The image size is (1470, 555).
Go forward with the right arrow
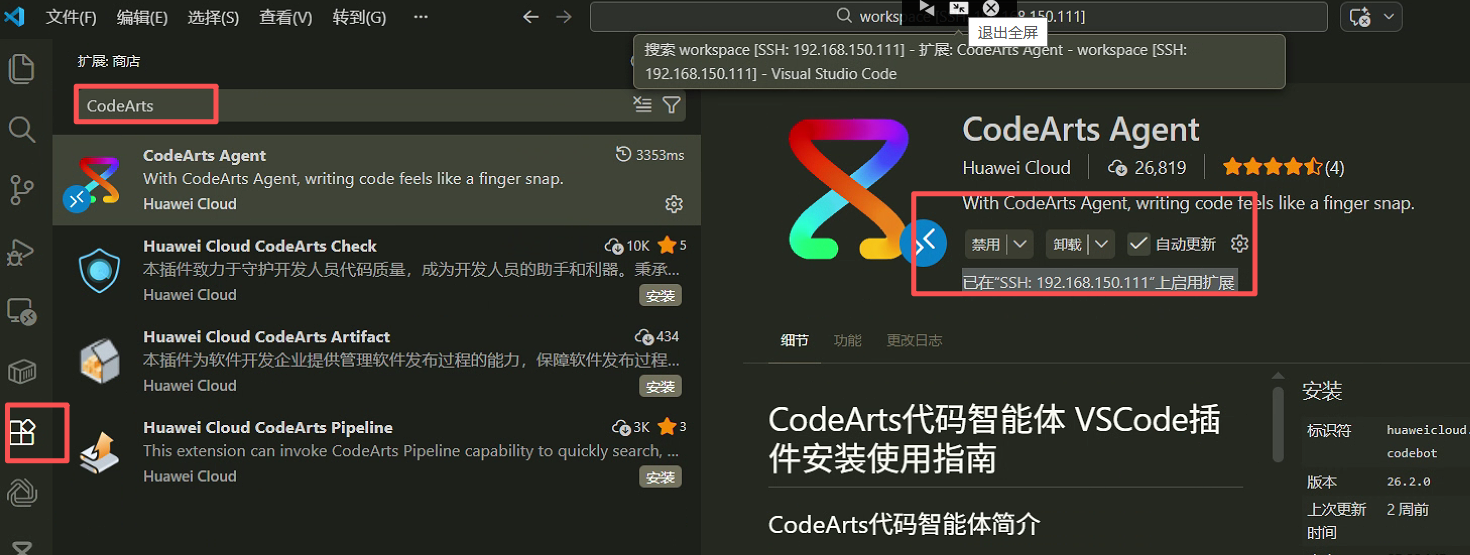click(564, 17)
